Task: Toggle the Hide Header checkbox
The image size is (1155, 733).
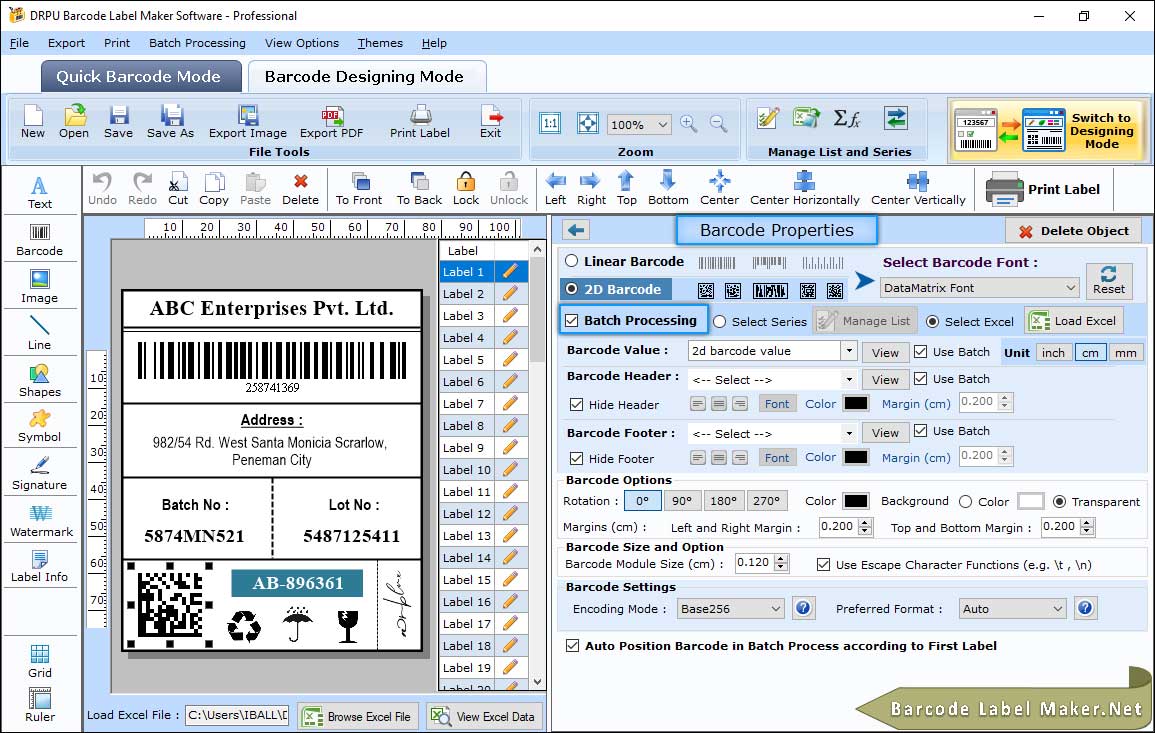Action: click(577, 404)
